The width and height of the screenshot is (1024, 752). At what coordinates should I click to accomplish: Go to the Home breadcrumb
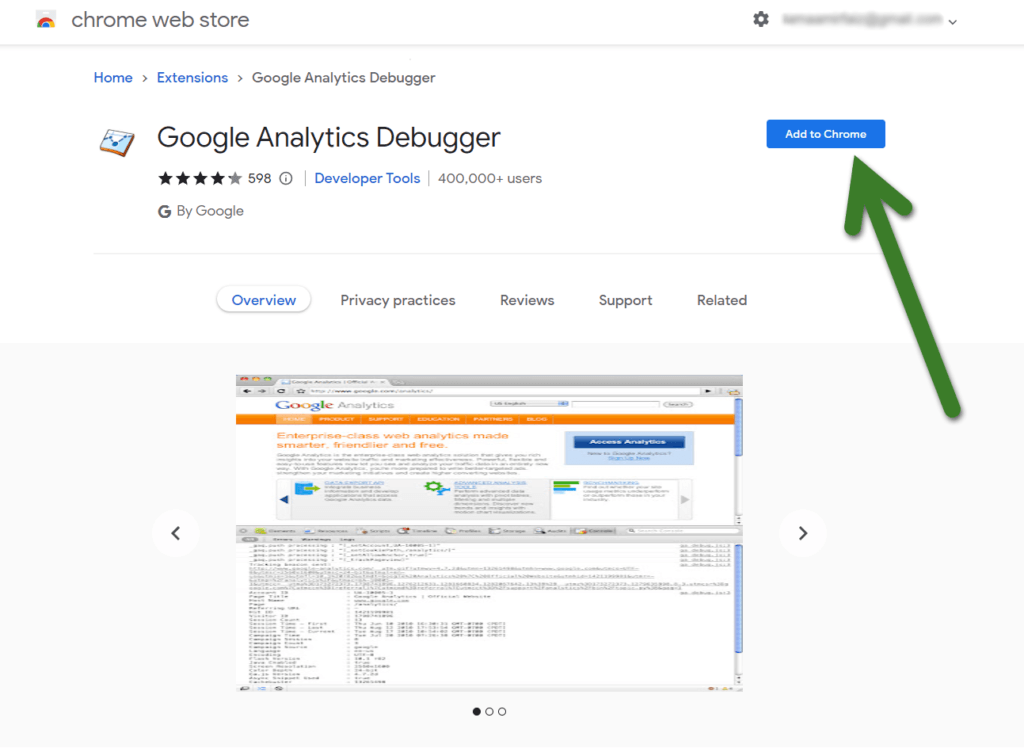(x=113, y=78)
